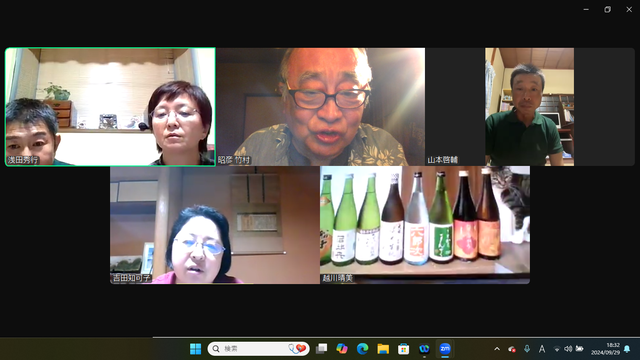The height and width of the screenshot is (360, 640).
Task: Open Task View from the taskbar
Action: click(x=322, y=349)
